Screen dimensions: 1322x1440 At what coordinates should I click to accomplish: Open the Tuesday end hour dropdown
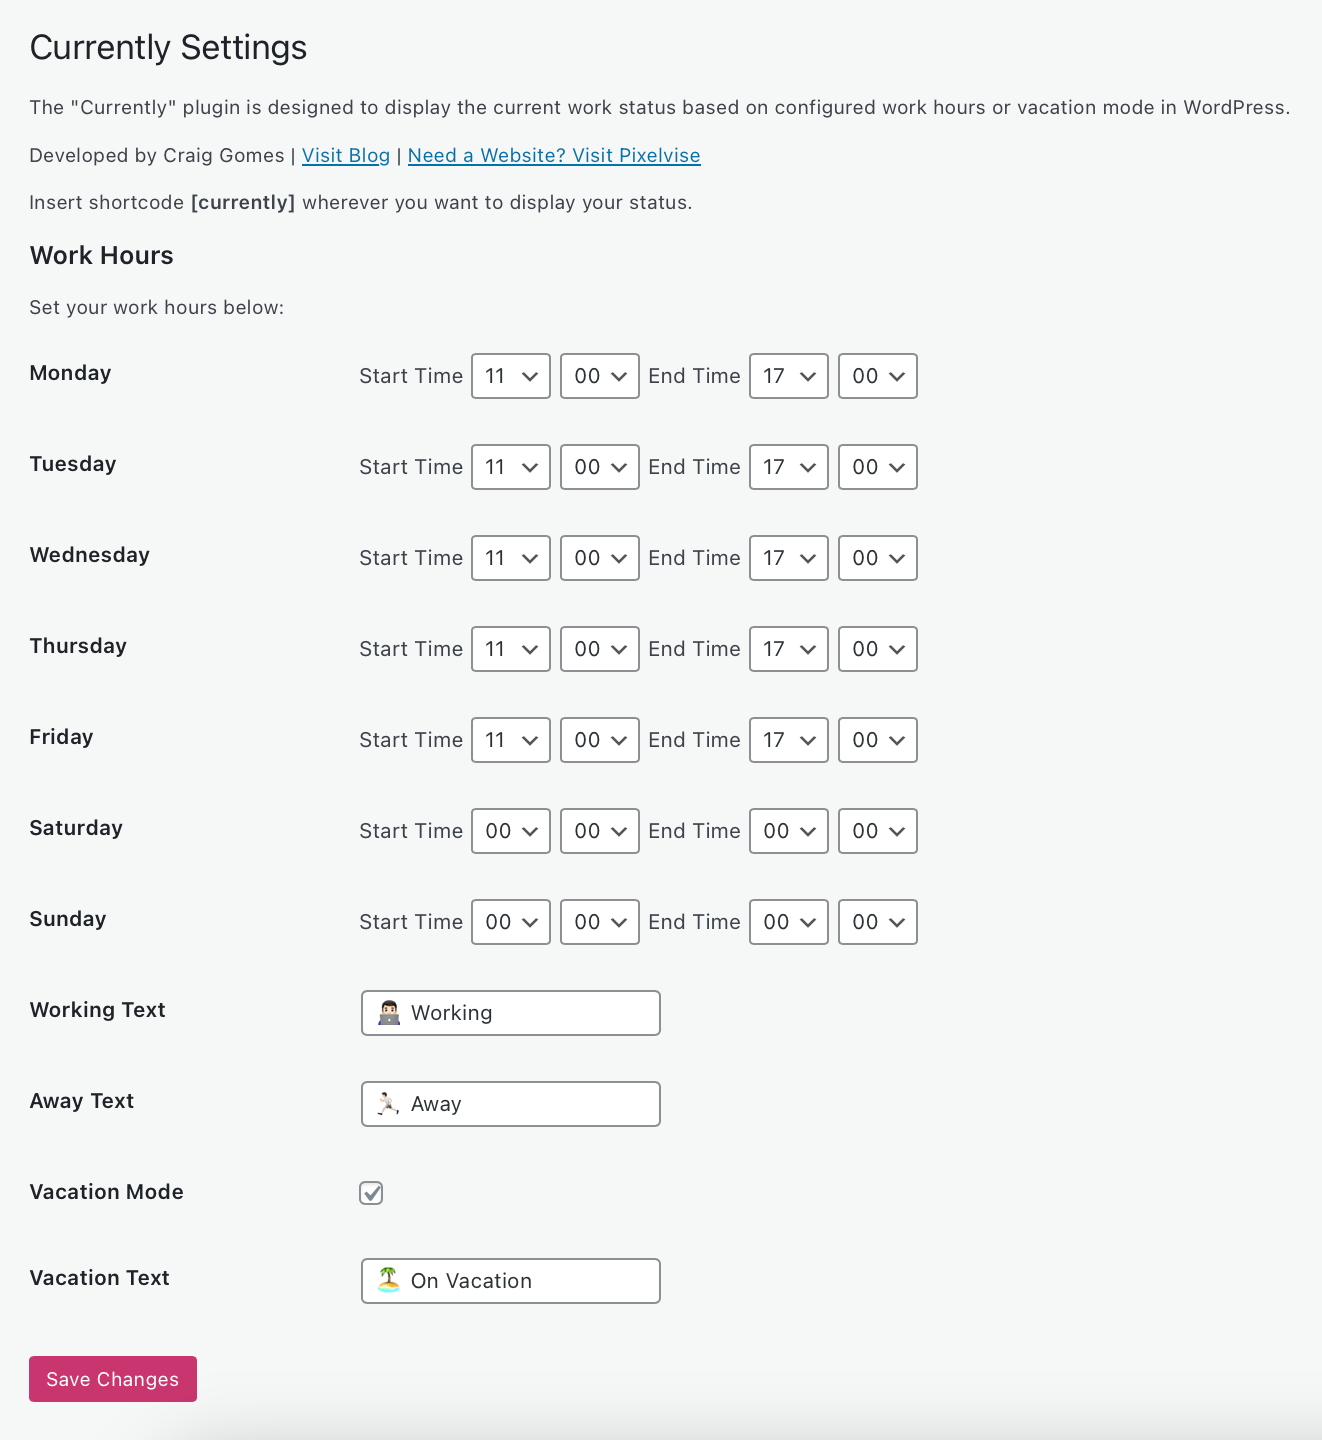[x=788, y=467]
